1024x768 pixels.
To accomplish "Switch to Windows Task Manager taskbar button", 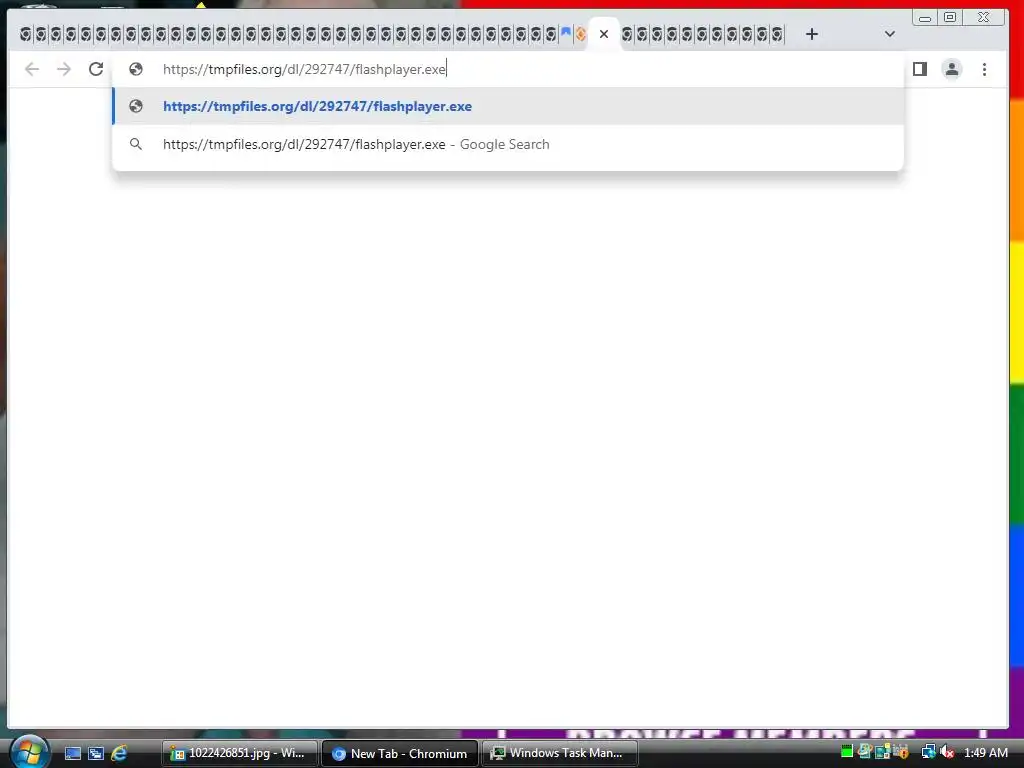I will 560,754.
